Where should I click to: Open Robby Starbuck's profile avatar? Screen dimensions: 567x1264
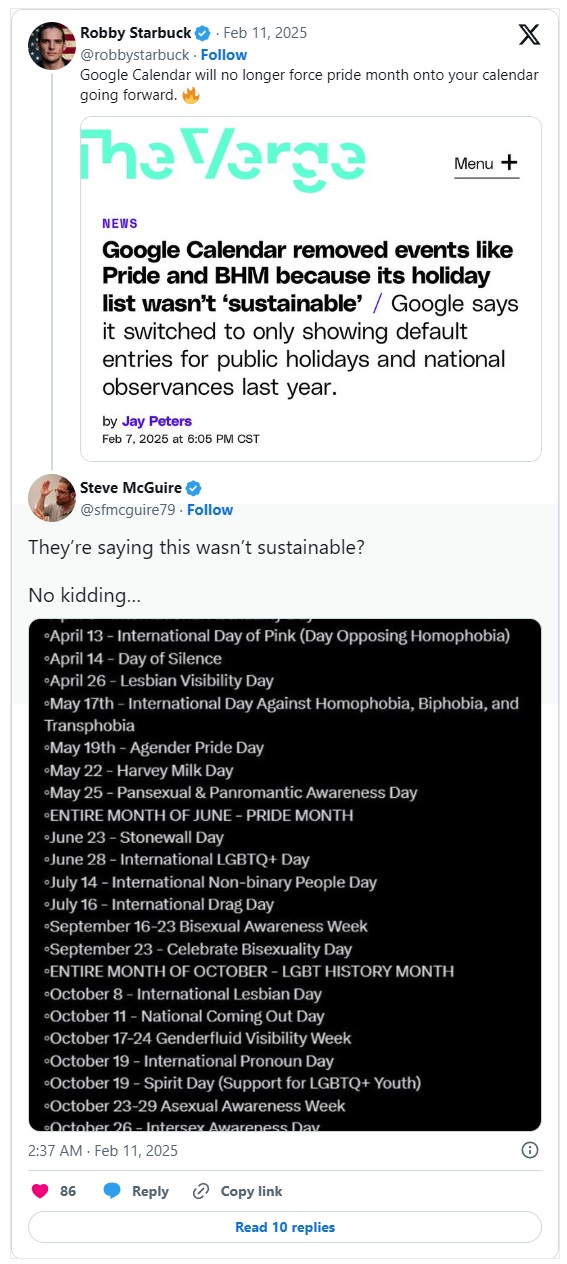click(52, 46)
